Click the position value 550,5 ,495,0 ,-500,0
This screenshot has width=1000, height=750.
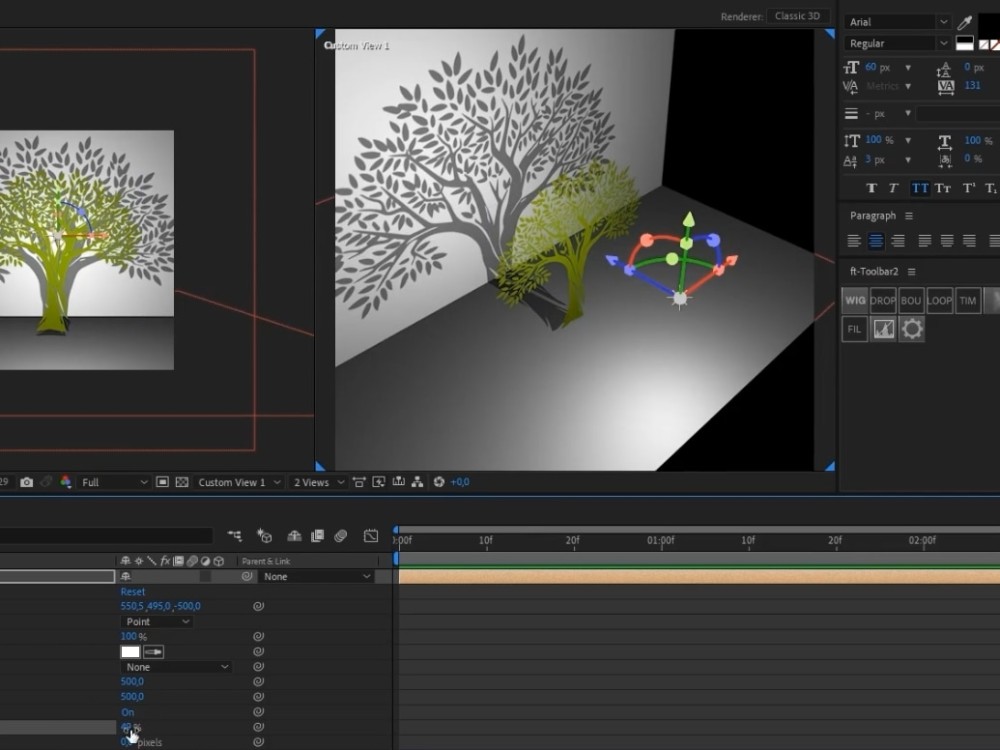coord(161,607)
